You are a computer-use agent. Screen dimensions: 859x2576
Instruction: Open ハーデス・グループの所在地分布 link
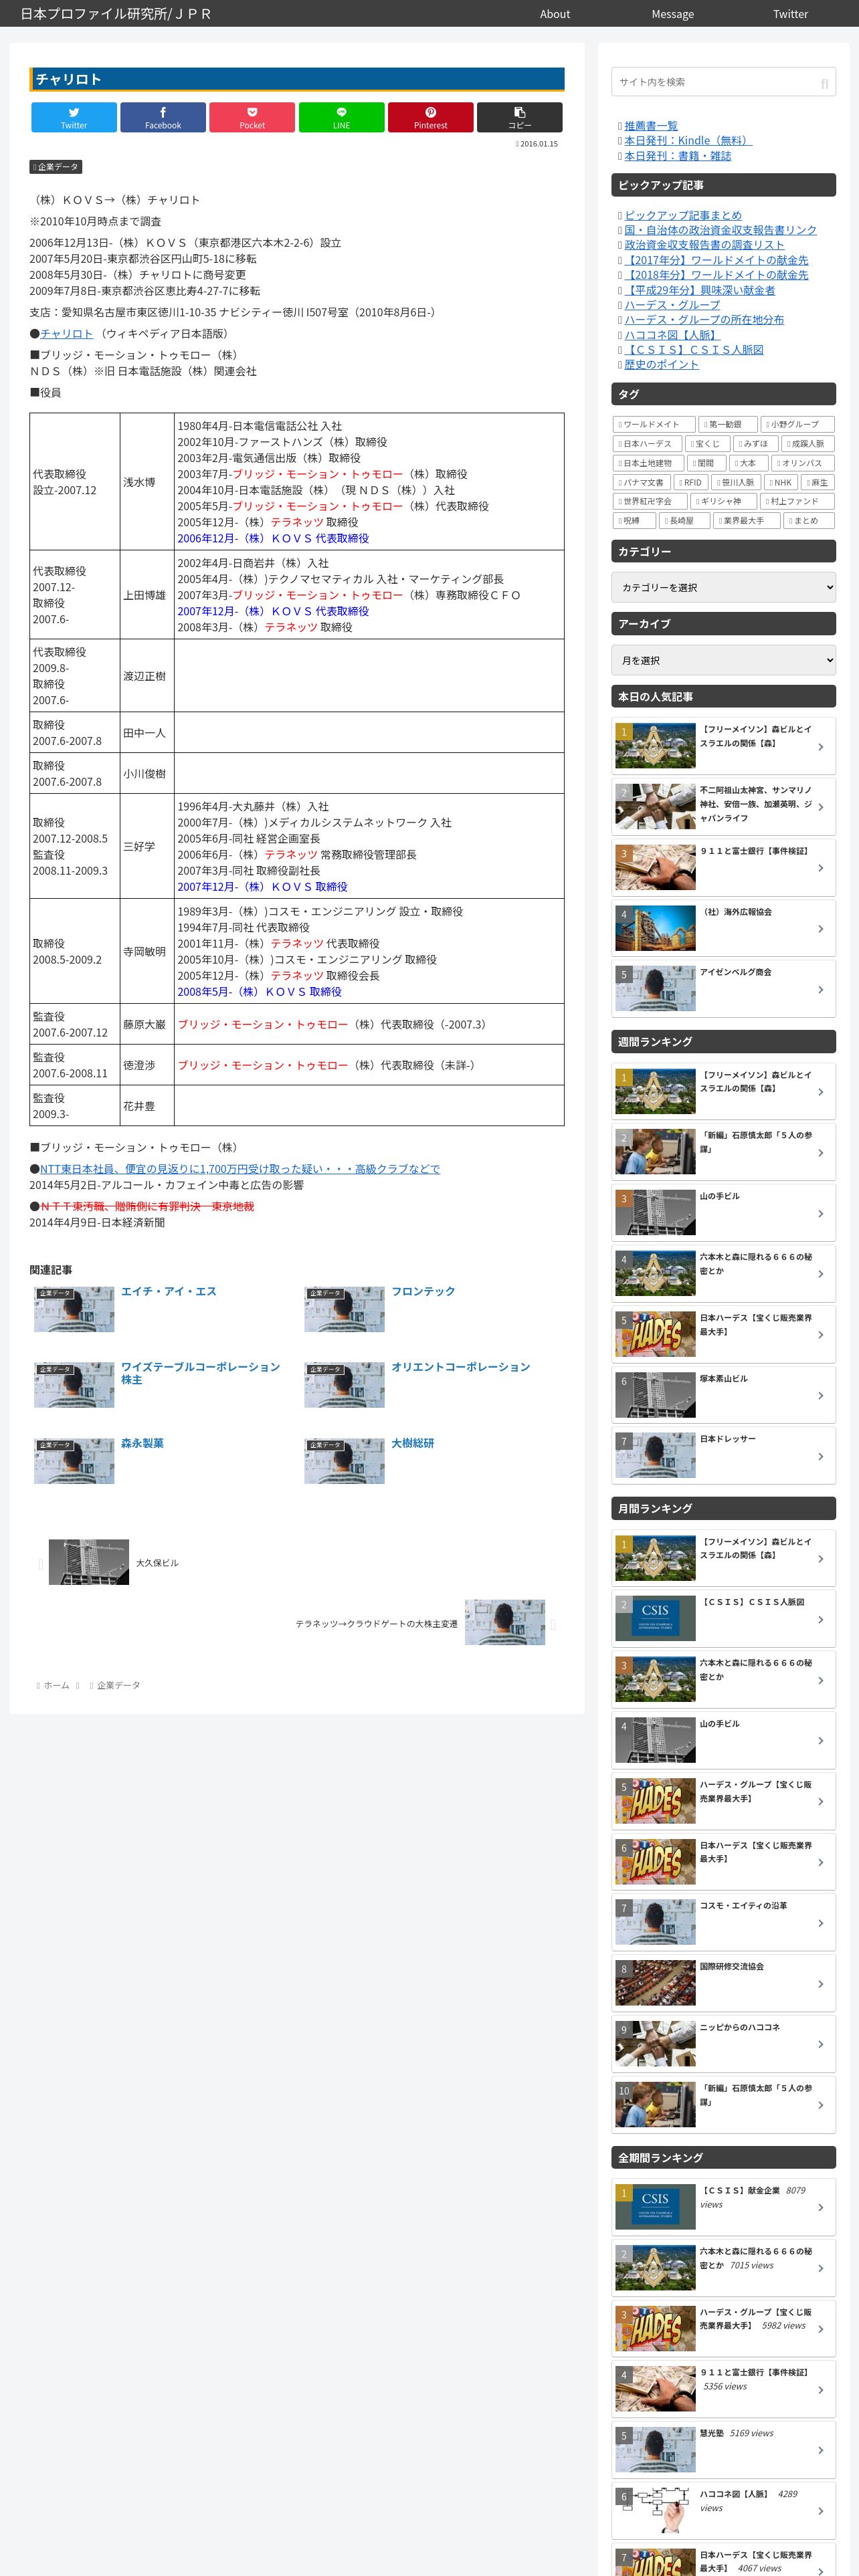(704, 320)
